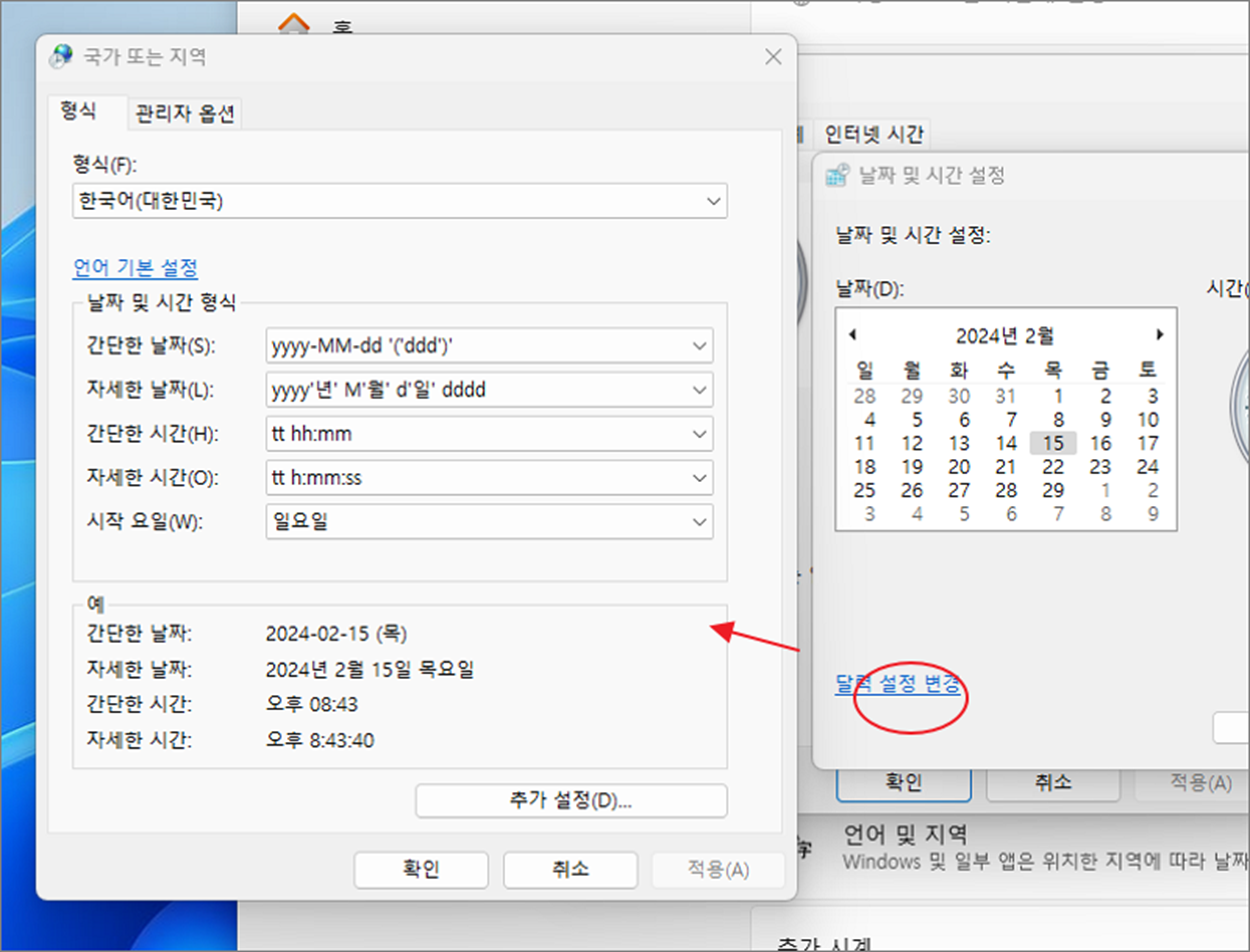Select day 27 in the calendar
1250x952 pixels.
pos(959,491)
